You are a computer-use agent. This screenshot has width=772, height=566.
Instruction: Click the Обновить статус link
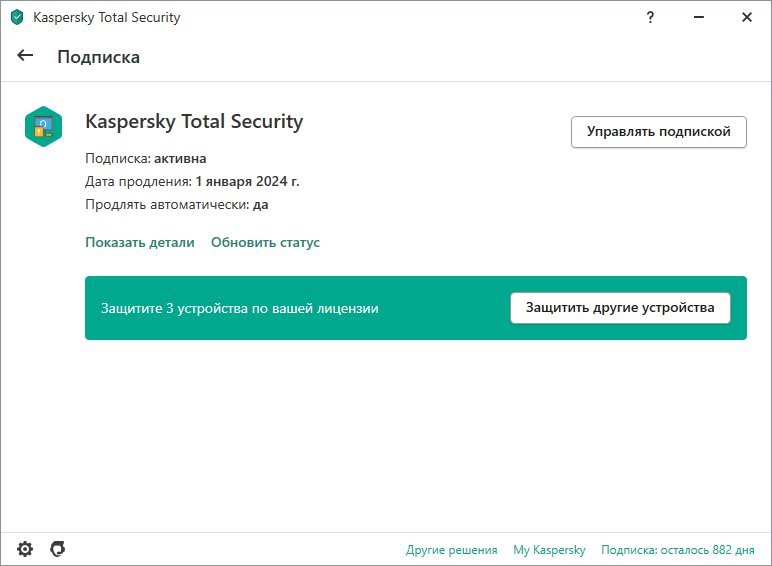265,242
